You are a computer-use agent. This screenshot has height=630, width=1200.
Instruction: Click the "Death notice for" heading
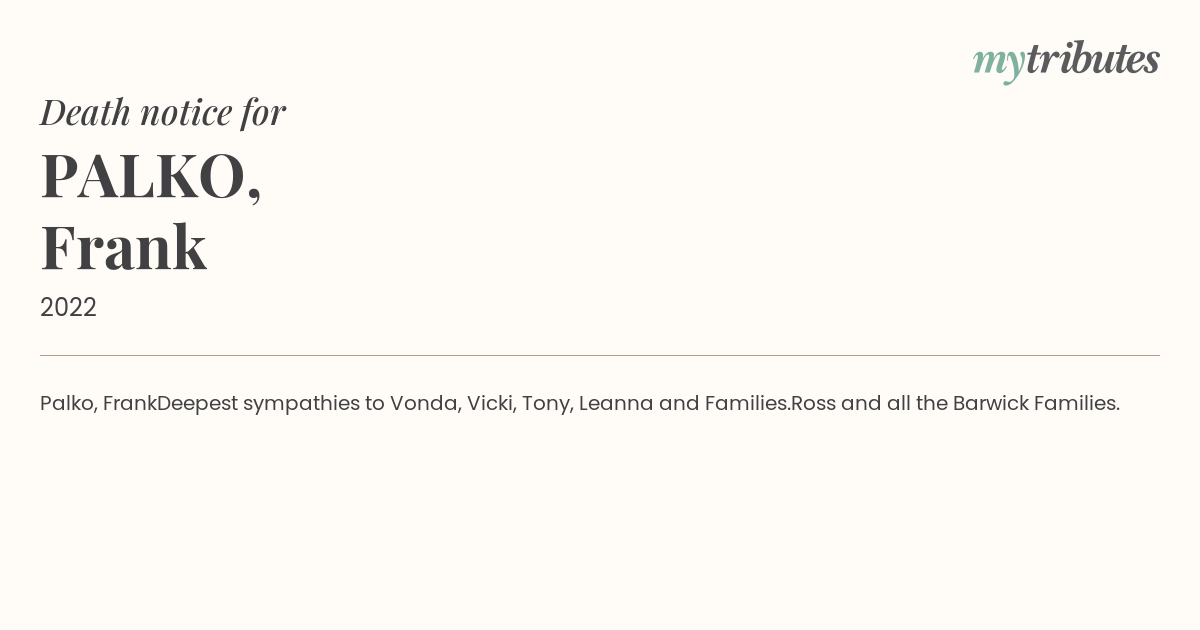163,112
